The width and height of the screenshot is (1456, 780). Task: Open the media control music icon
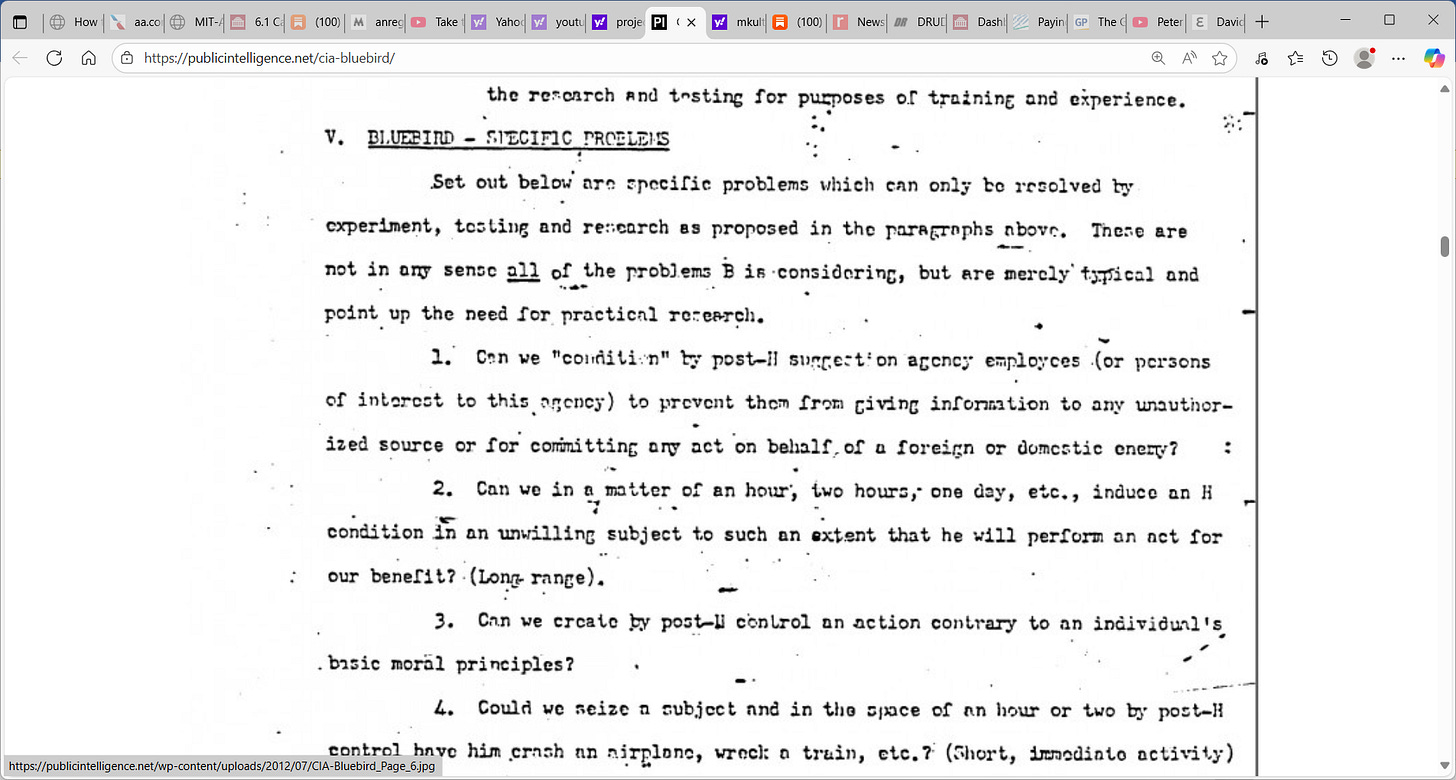(x=1262, y=58)
